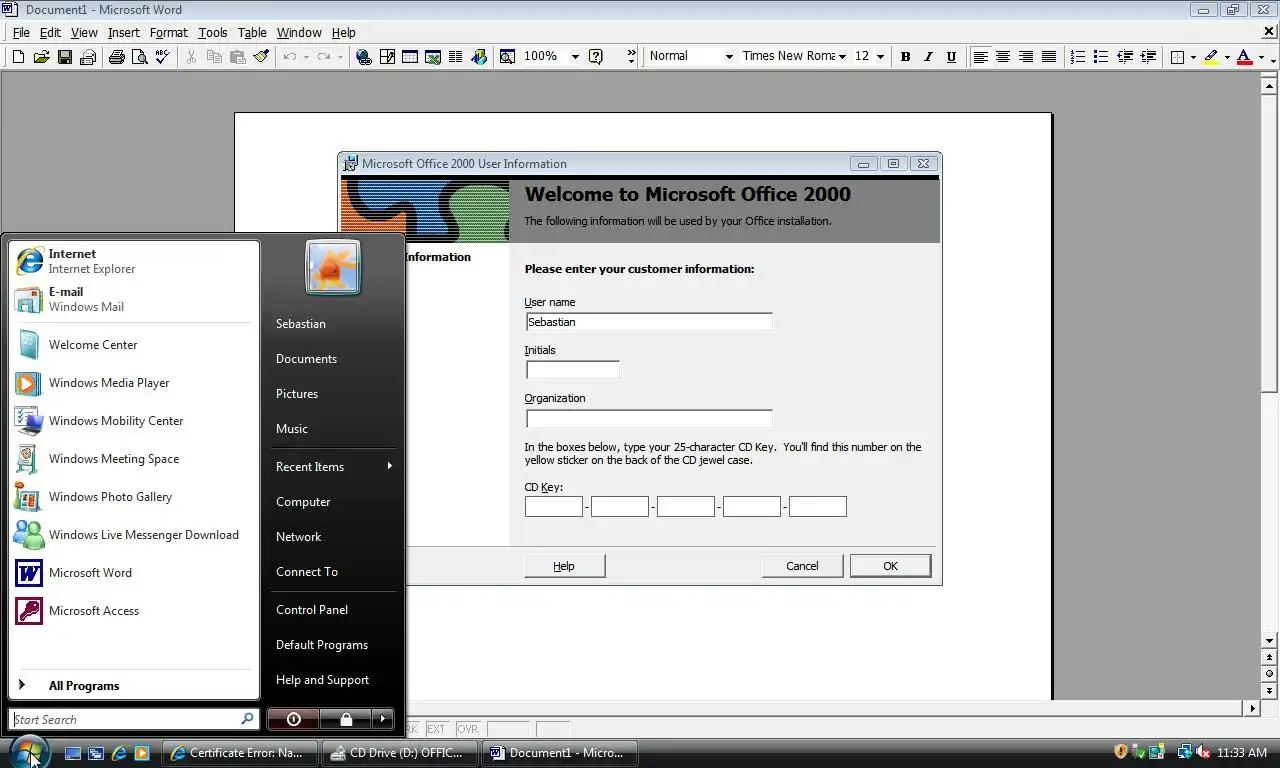The height and width of the screenshot is (768, 1280).
Task: Click the Outside Border icon
Action: [x=1177, y=57]
